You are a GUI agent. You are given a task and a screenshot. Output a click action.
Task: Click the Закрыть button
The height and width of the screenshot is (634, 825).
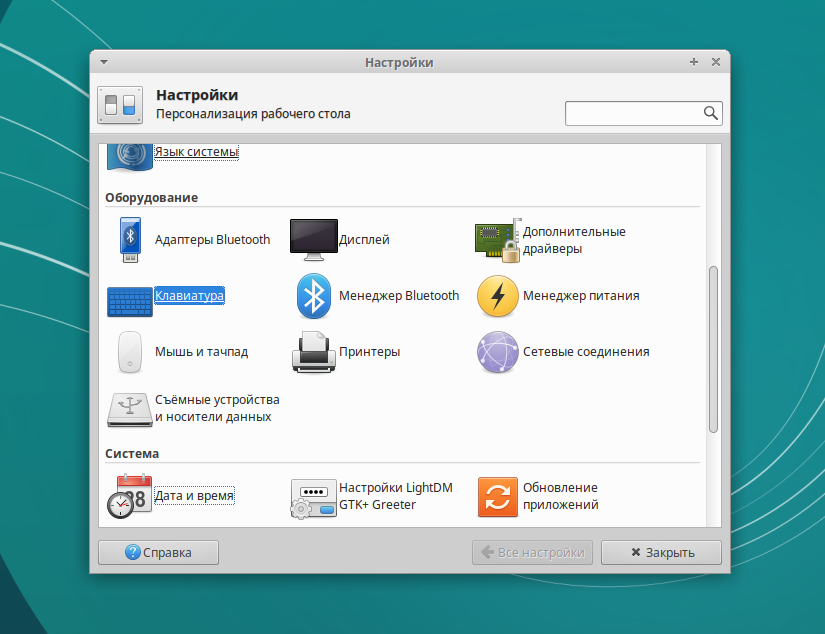pos(661,552)
